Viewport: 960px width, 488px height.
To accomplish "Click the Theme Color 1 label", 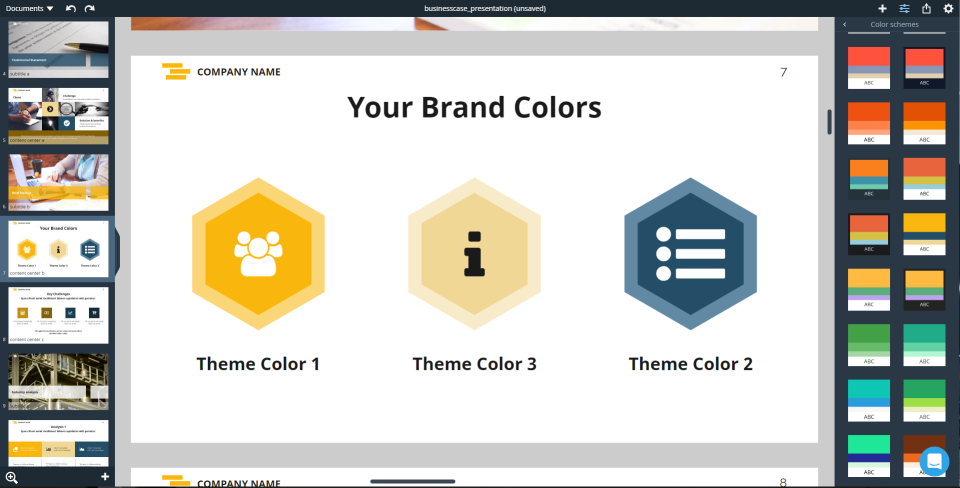I will [258, 364].
